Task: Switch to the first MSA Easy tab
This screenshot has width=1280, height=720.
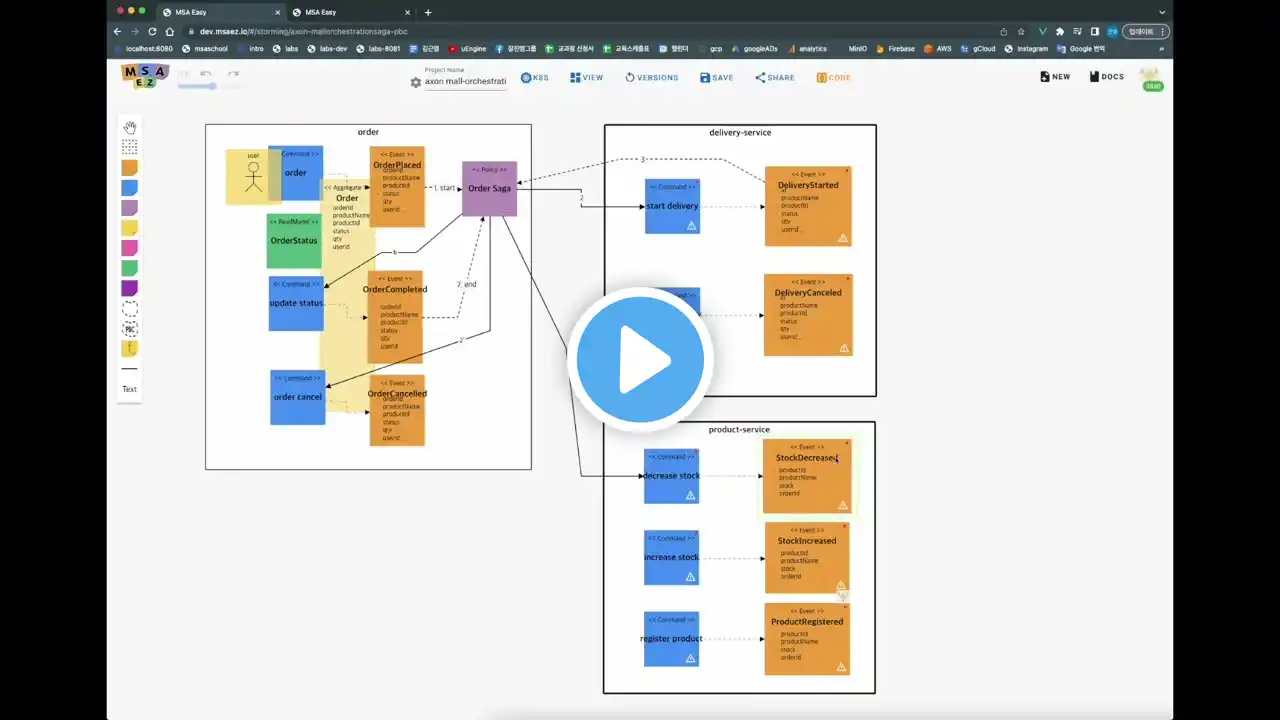Action: tap(220, 12)
